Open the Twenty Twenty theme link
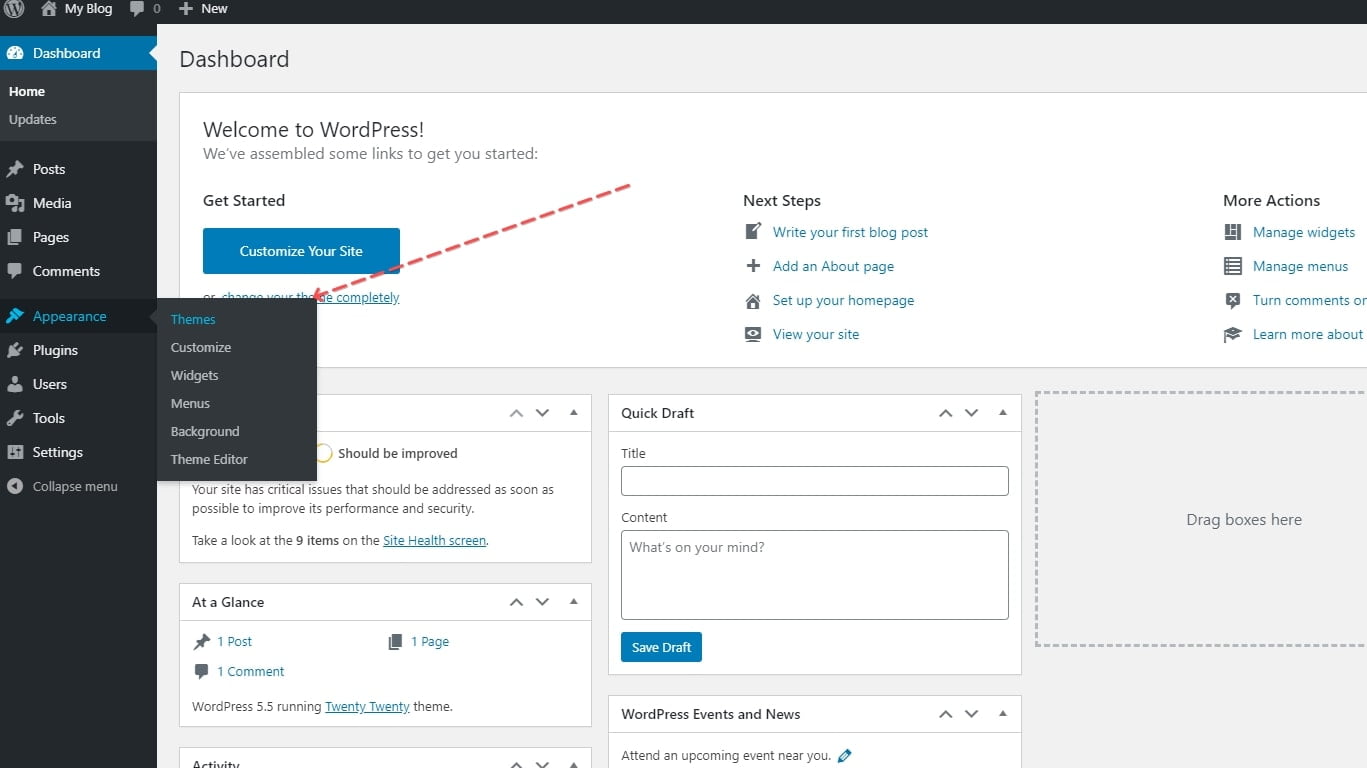 [x=367, y=706]
